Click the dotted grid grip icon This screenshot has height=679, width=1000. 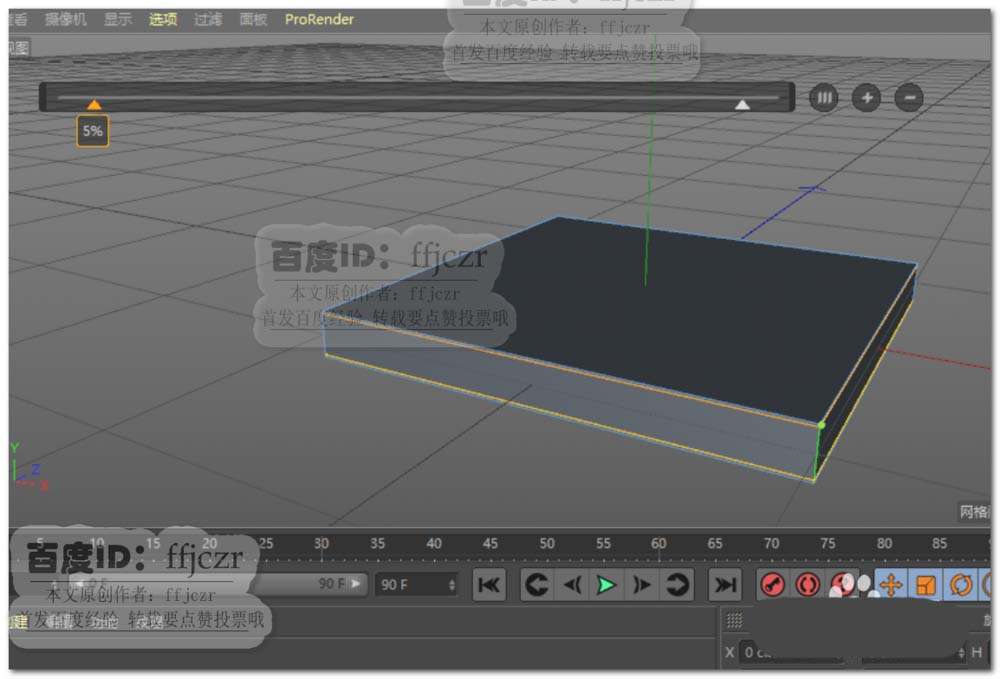click(x=734, y=620)
